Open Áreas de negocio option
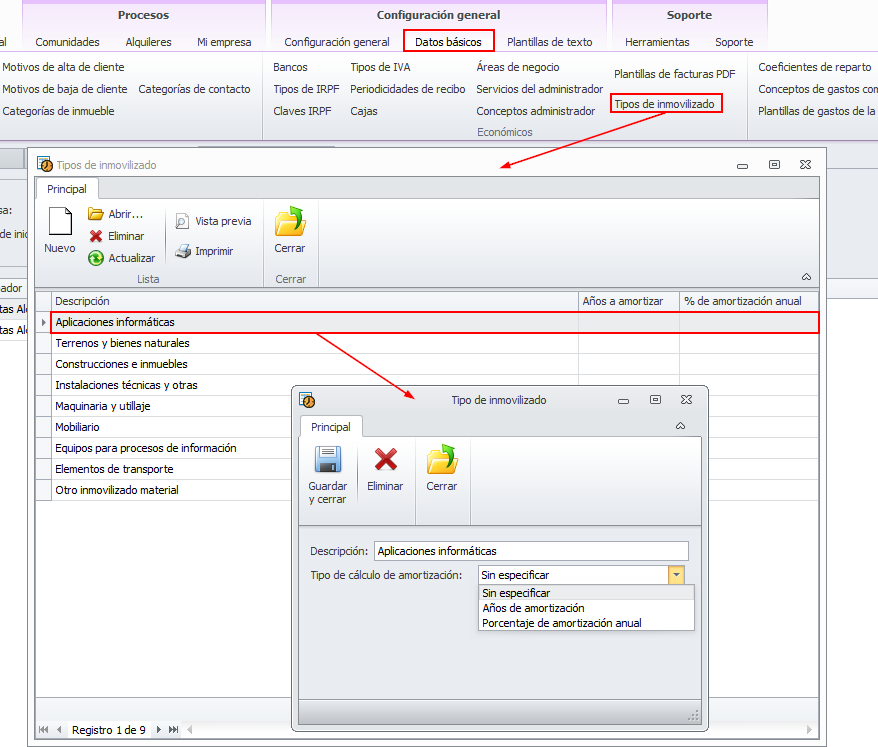Screen dimensions: 878x747 [518, 67]
